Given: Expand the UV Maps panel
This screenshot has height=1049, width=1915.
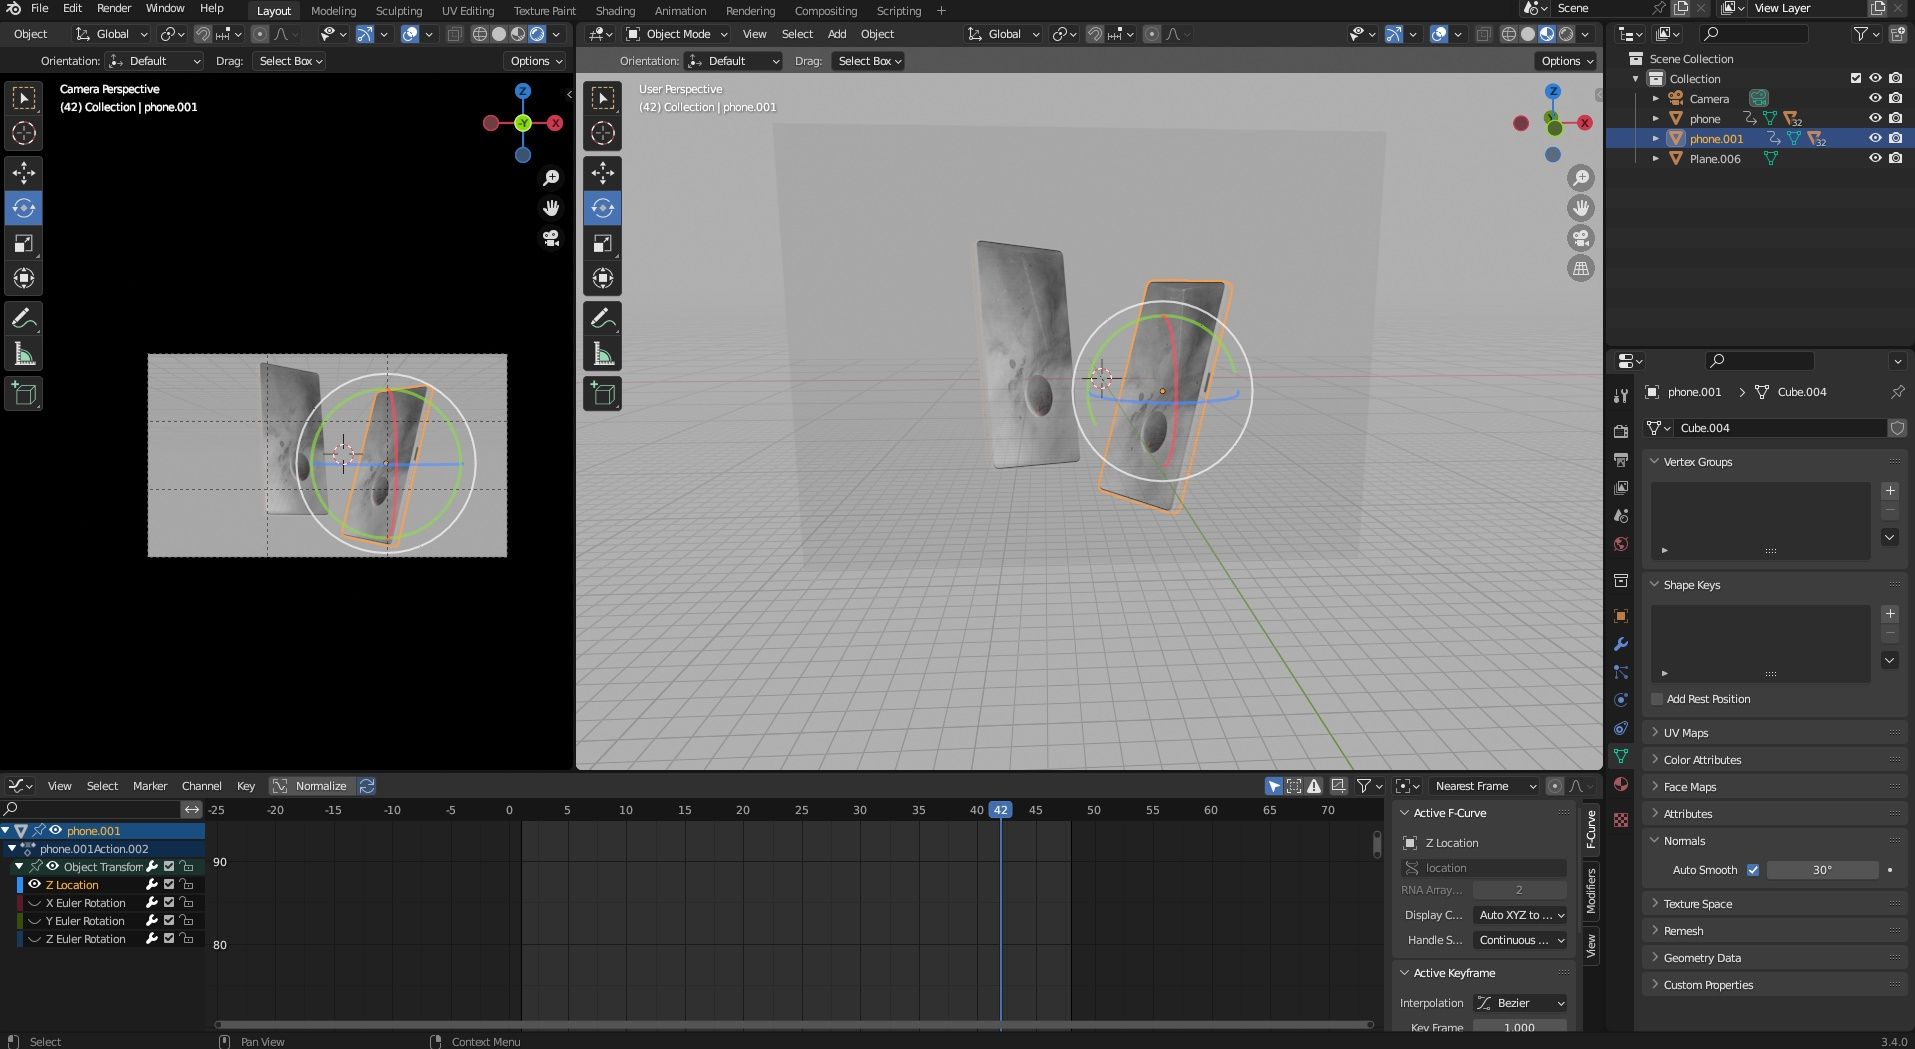Looking at the screenshot, I should coord(1686,733).
